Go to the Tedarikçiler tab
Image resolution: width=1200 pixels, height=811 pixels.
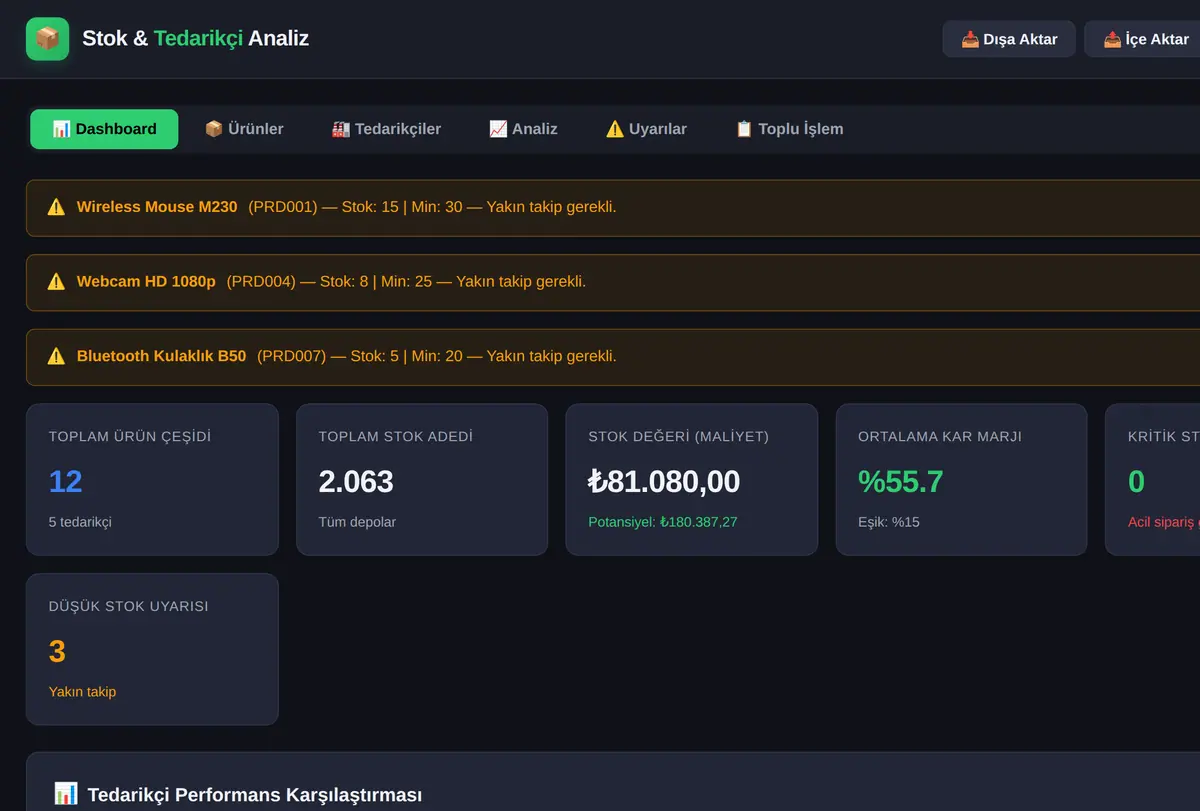click(x=386, y=129)
